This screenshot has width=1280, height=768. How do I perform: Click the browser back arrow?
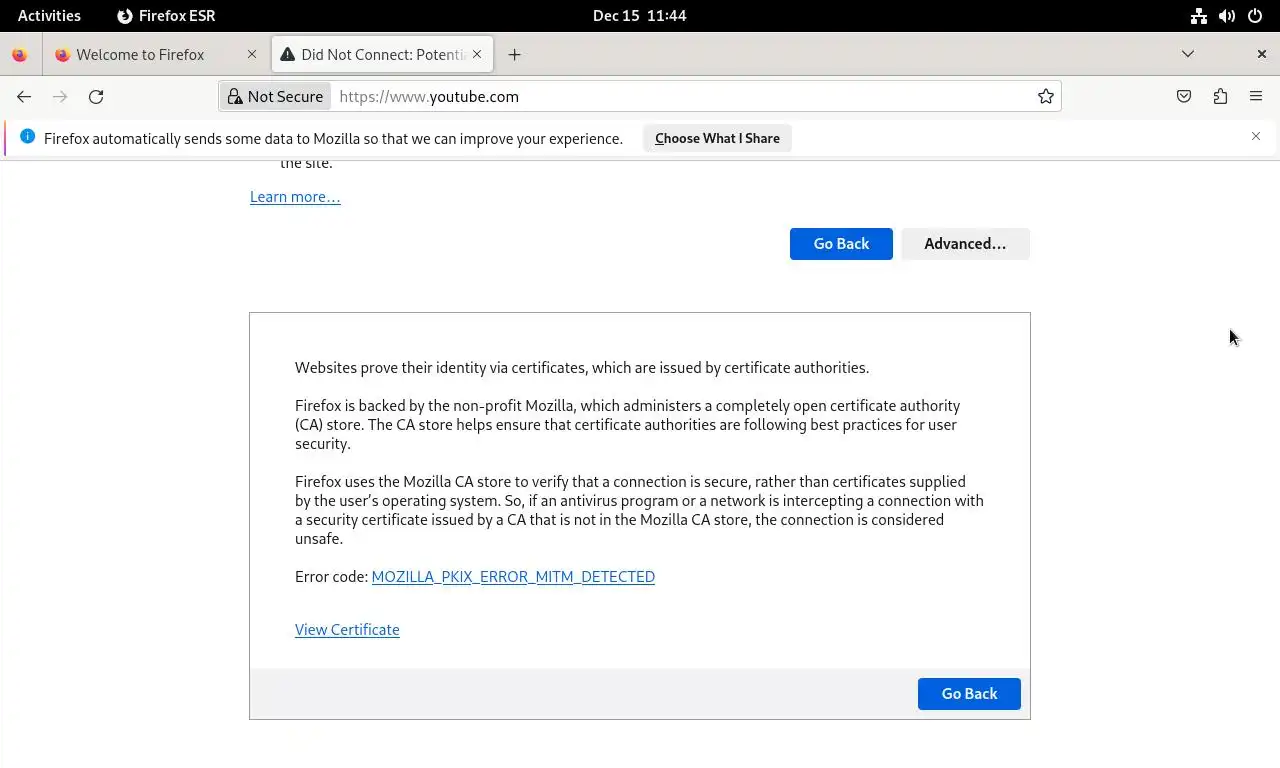[24, 97]
